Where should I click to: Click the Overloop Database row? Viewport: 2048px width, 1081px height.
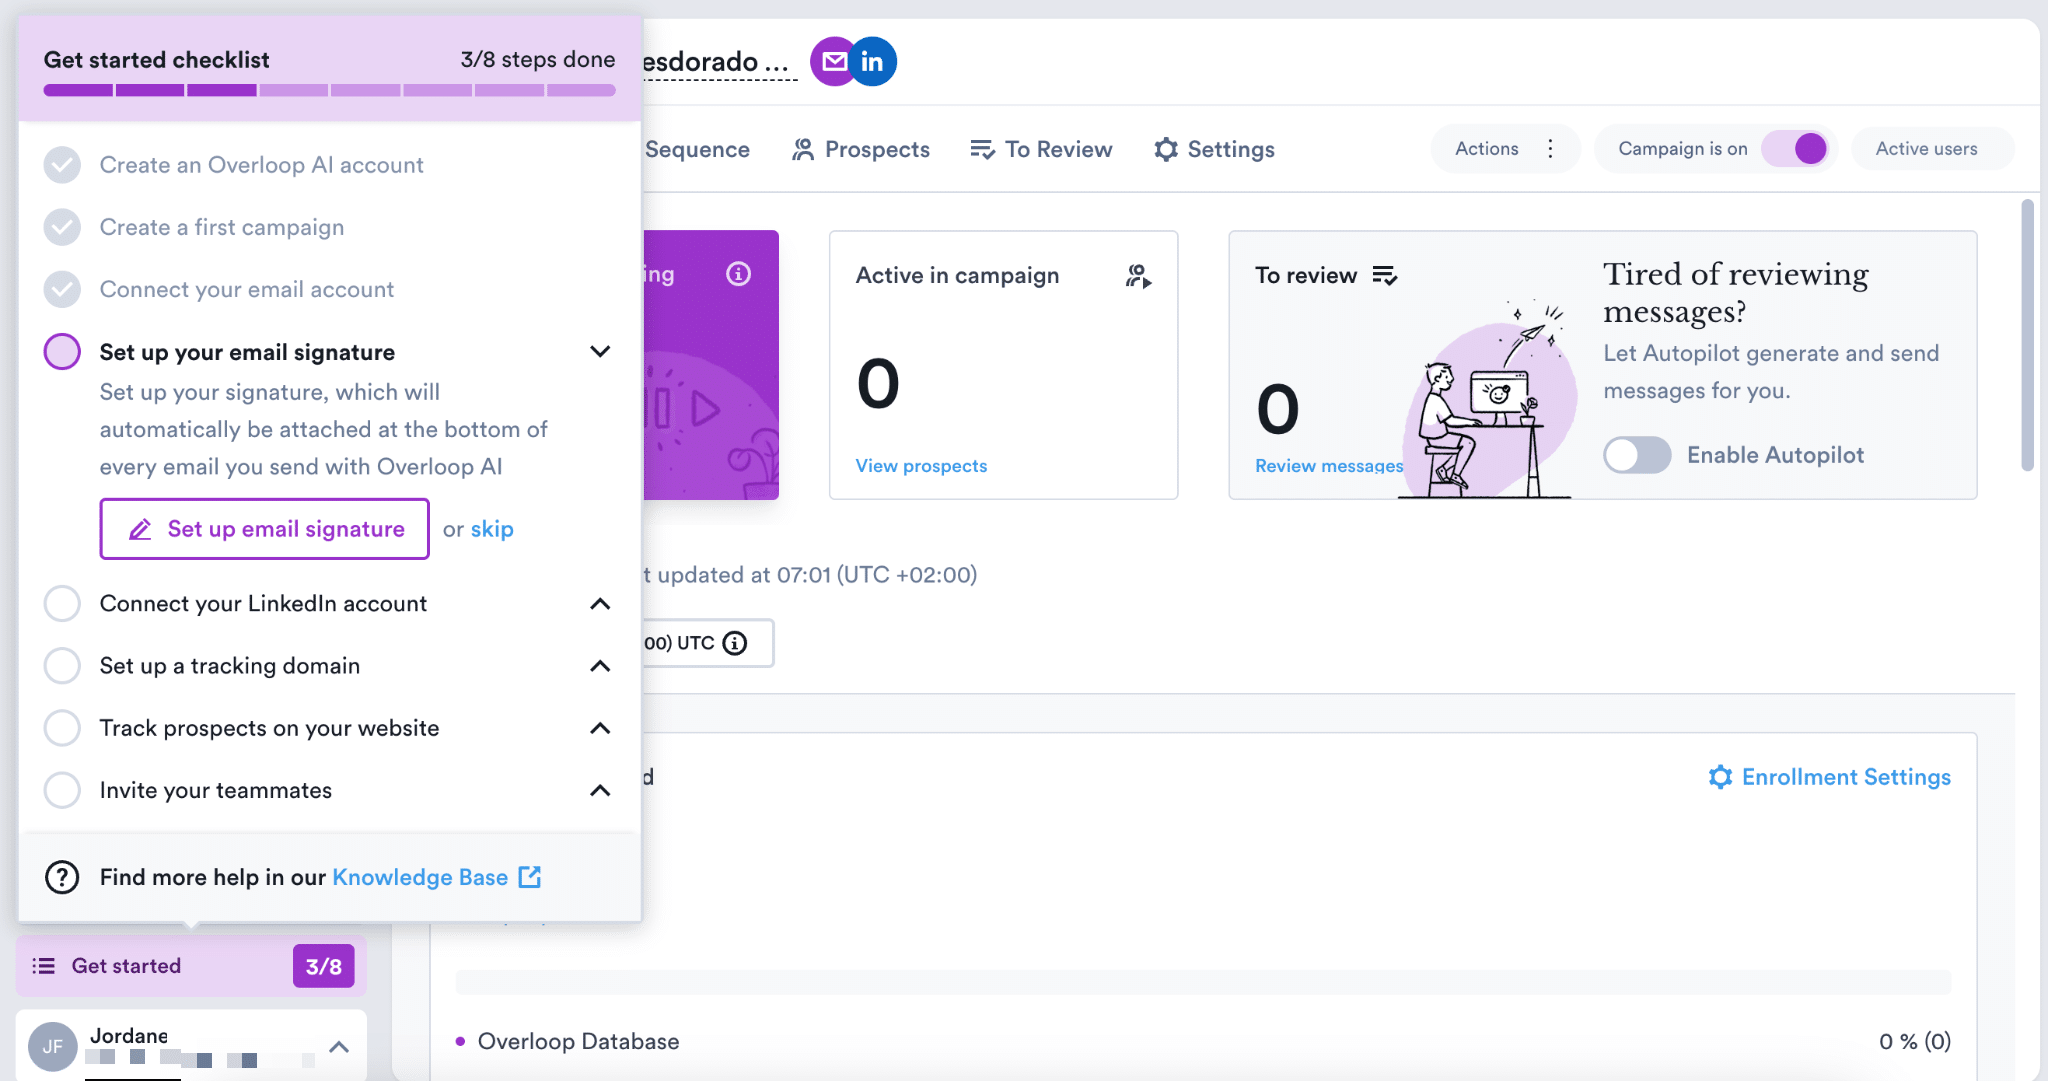(x=1203, y=1041)
